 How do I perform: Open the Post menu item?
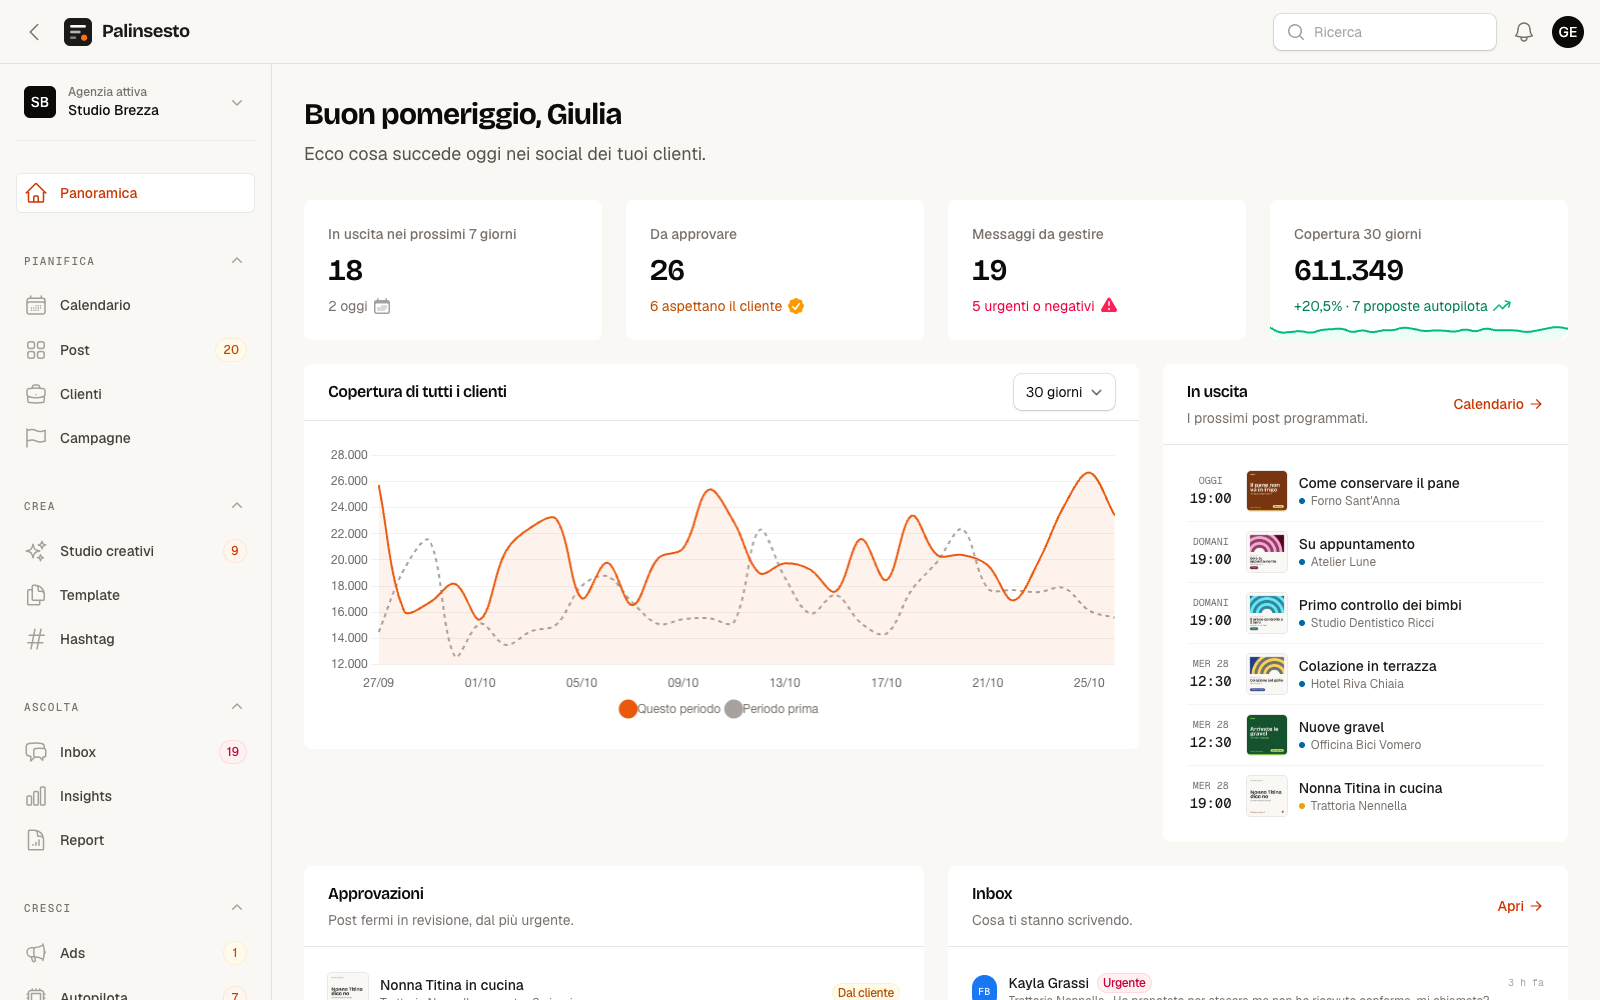(135, 350)
